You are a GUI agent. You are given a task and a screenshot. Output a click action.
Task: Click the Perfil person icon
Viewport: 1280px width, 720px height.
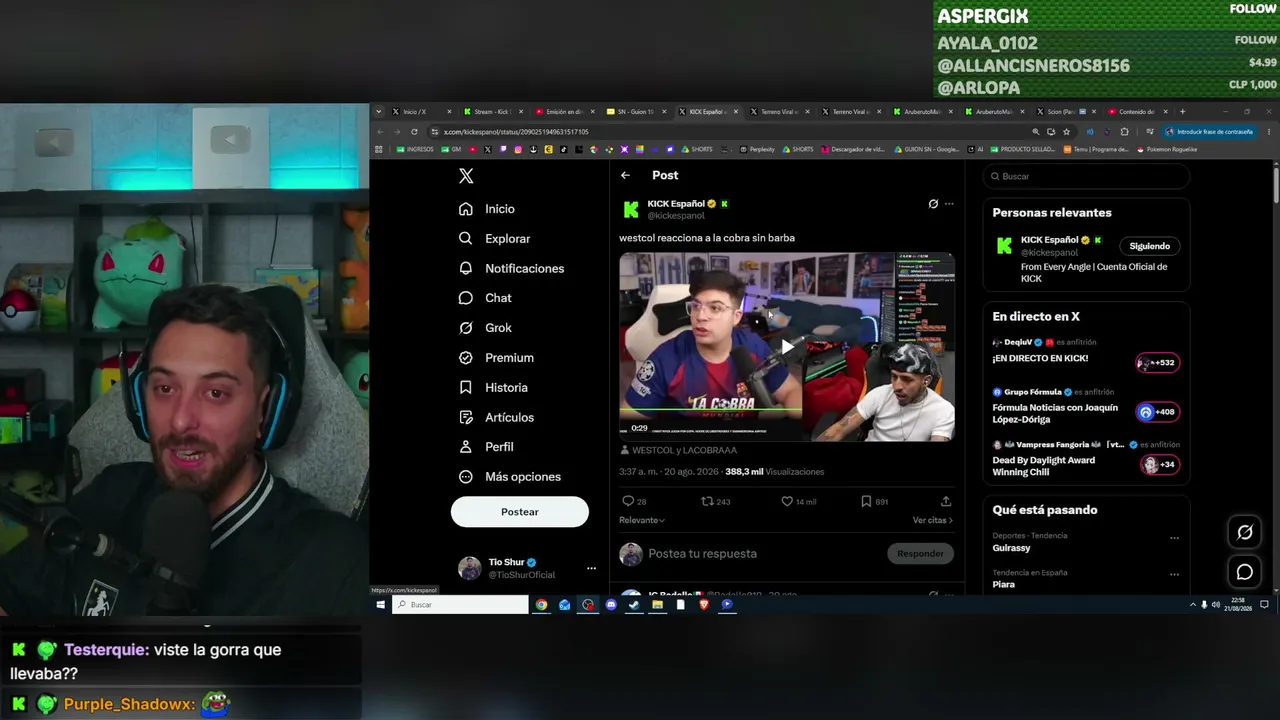(466, 447)
